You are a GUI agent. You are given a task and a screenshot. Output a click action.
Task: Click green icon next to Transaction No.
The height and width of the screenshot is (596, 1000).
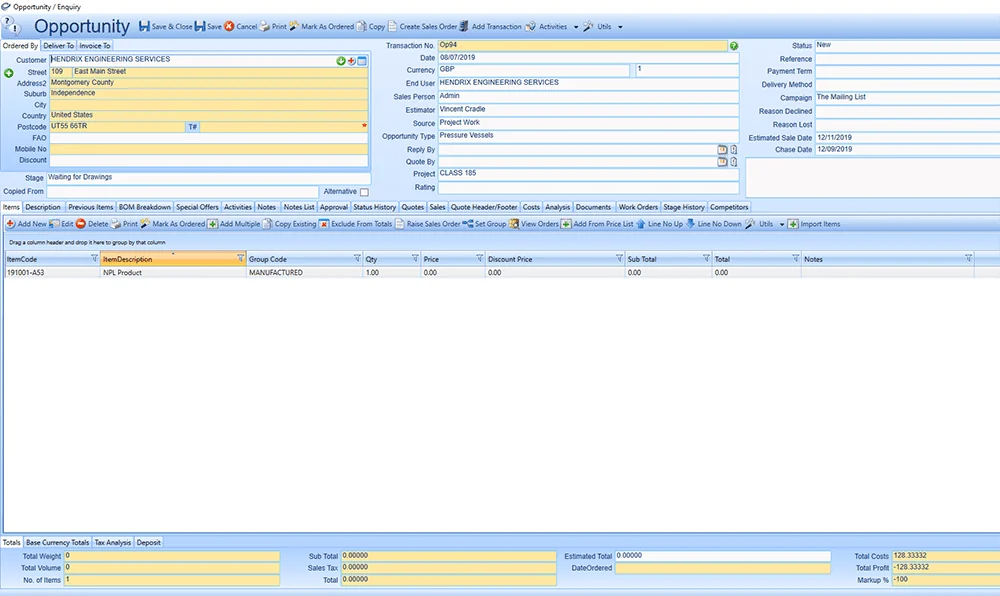734,46
